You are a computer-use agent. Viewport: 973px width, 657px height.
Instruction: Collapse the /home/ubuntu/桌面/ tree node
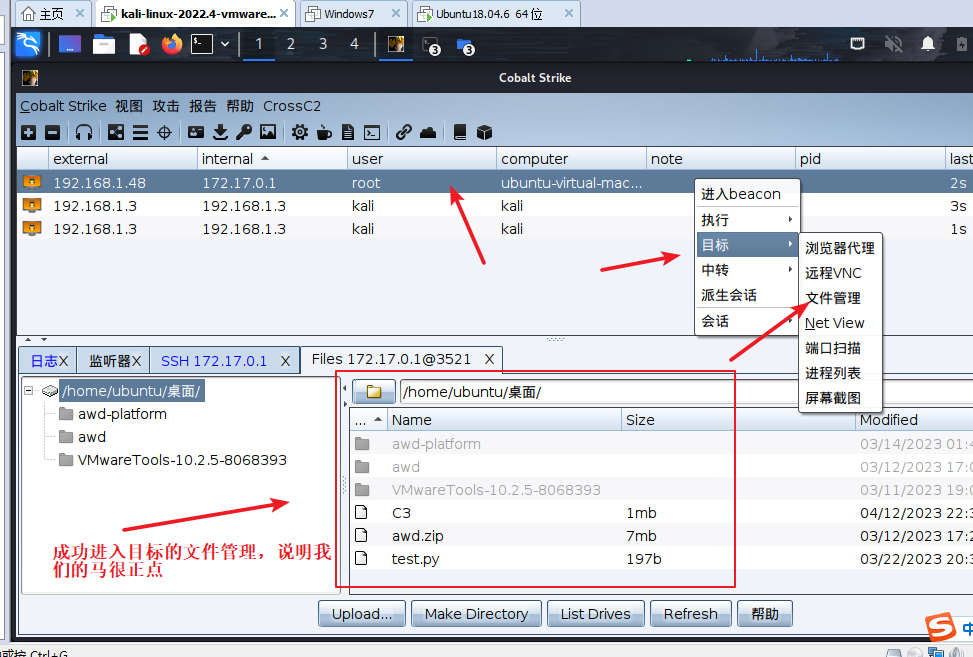(29, 391)
